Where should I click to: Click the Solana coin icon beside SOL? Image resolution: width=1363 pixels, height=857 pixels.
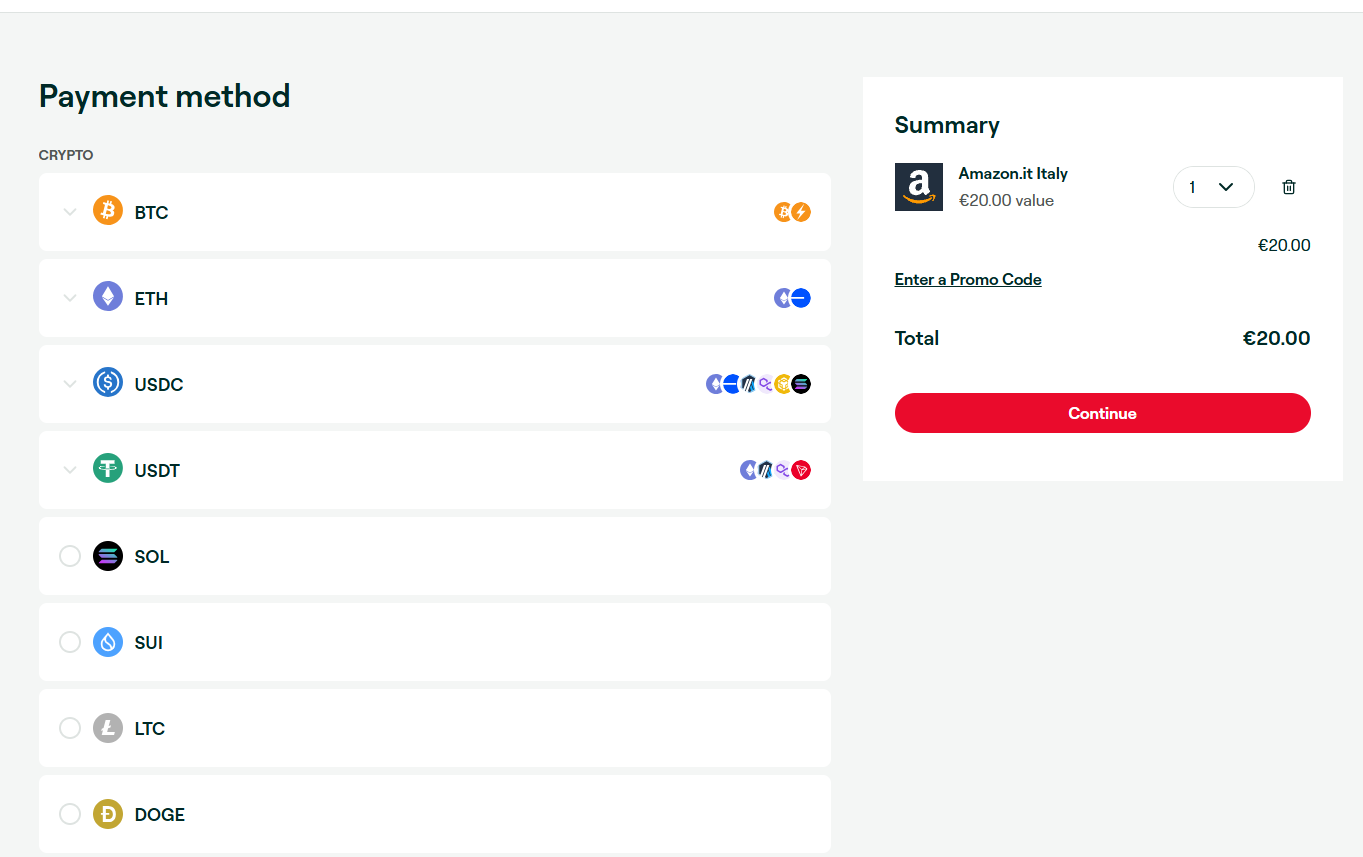click(108, 555)
